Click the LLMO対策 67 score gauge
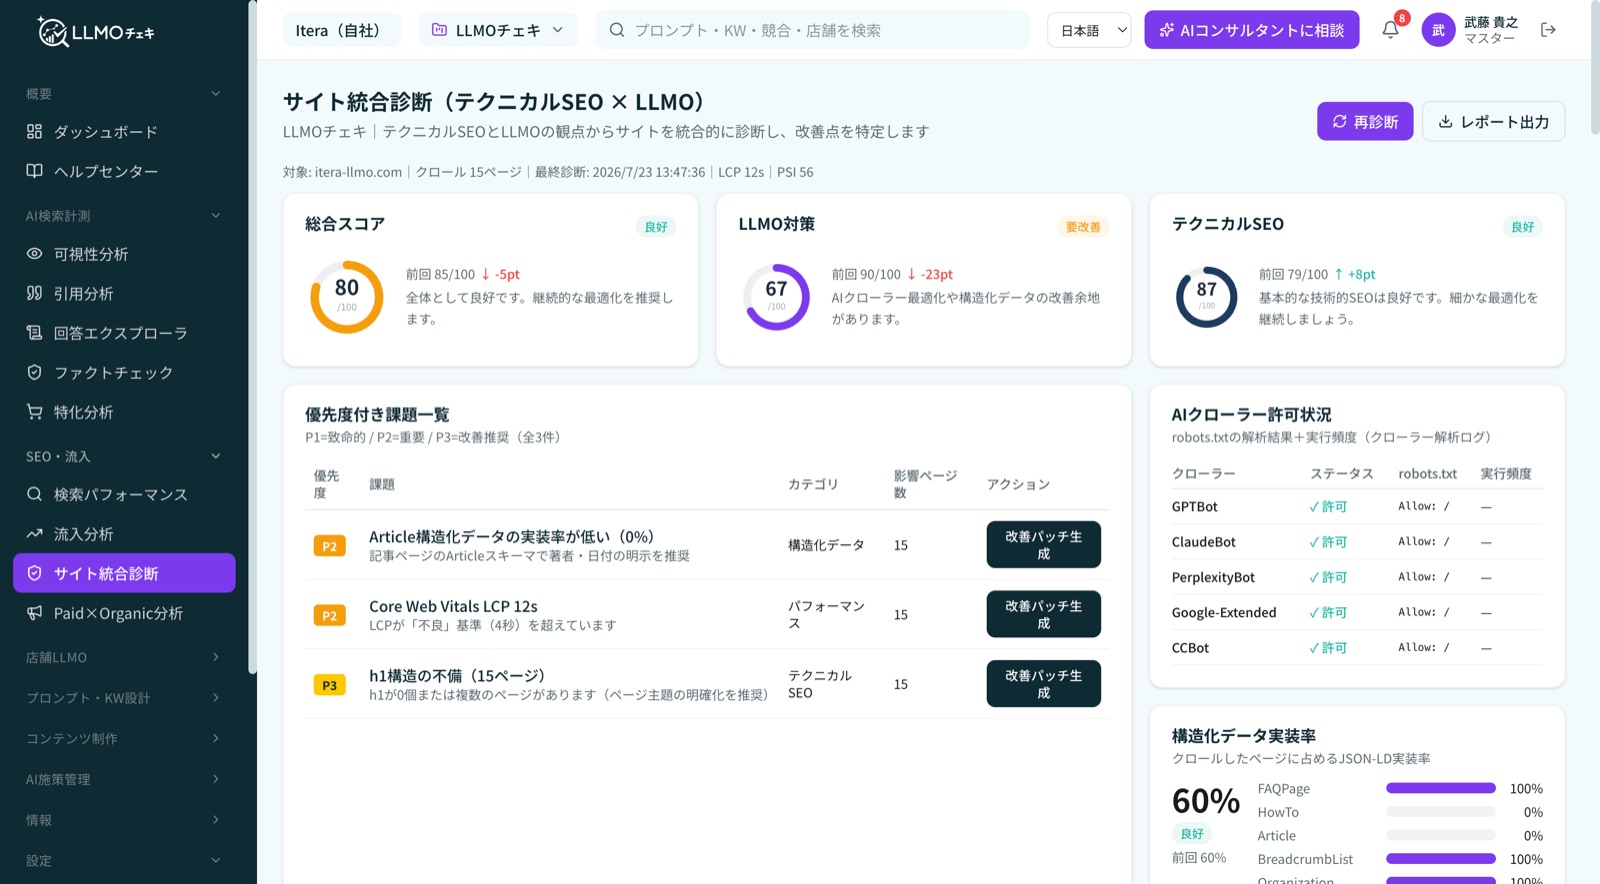Screen dimensions: 1600x884 pos(777,296)
